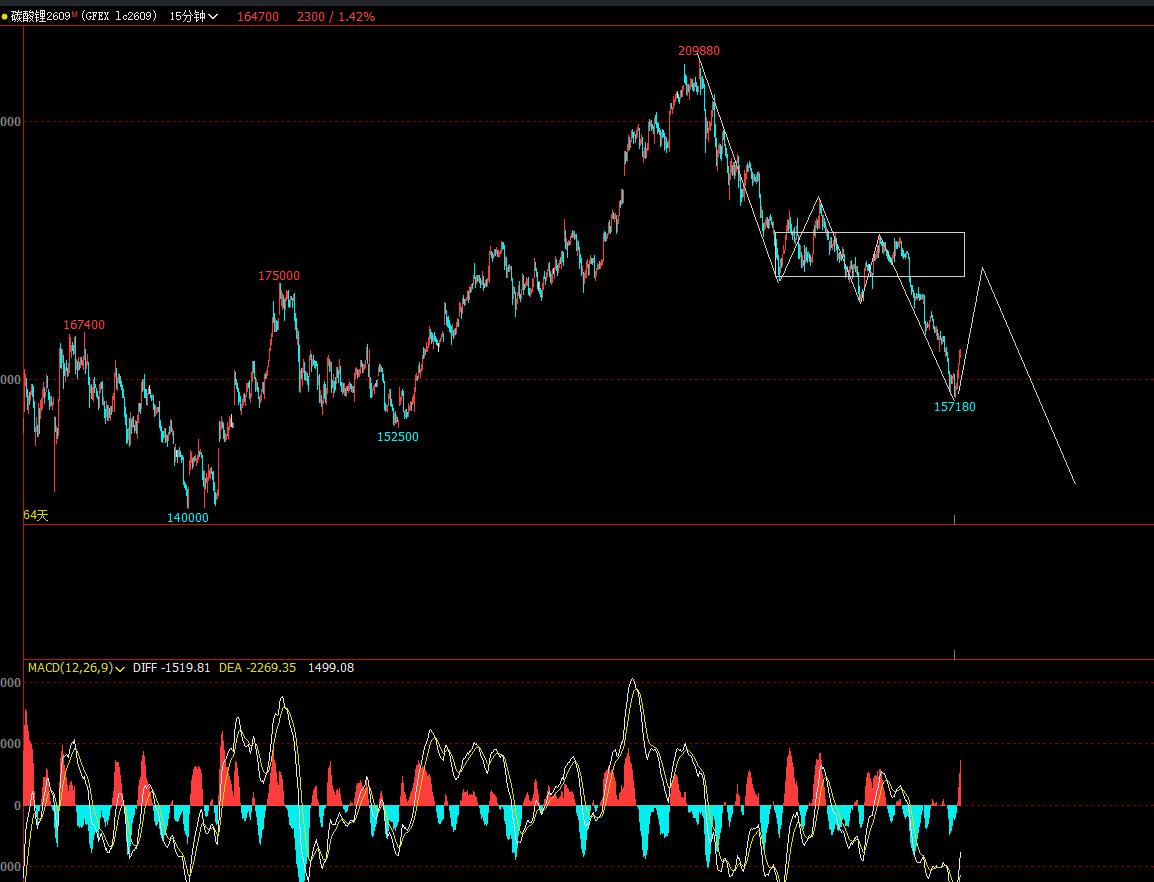Click the red M marker after 碳酸锂2609
The height and width of the screenshot is (882, 1154).
coord(74,14)
